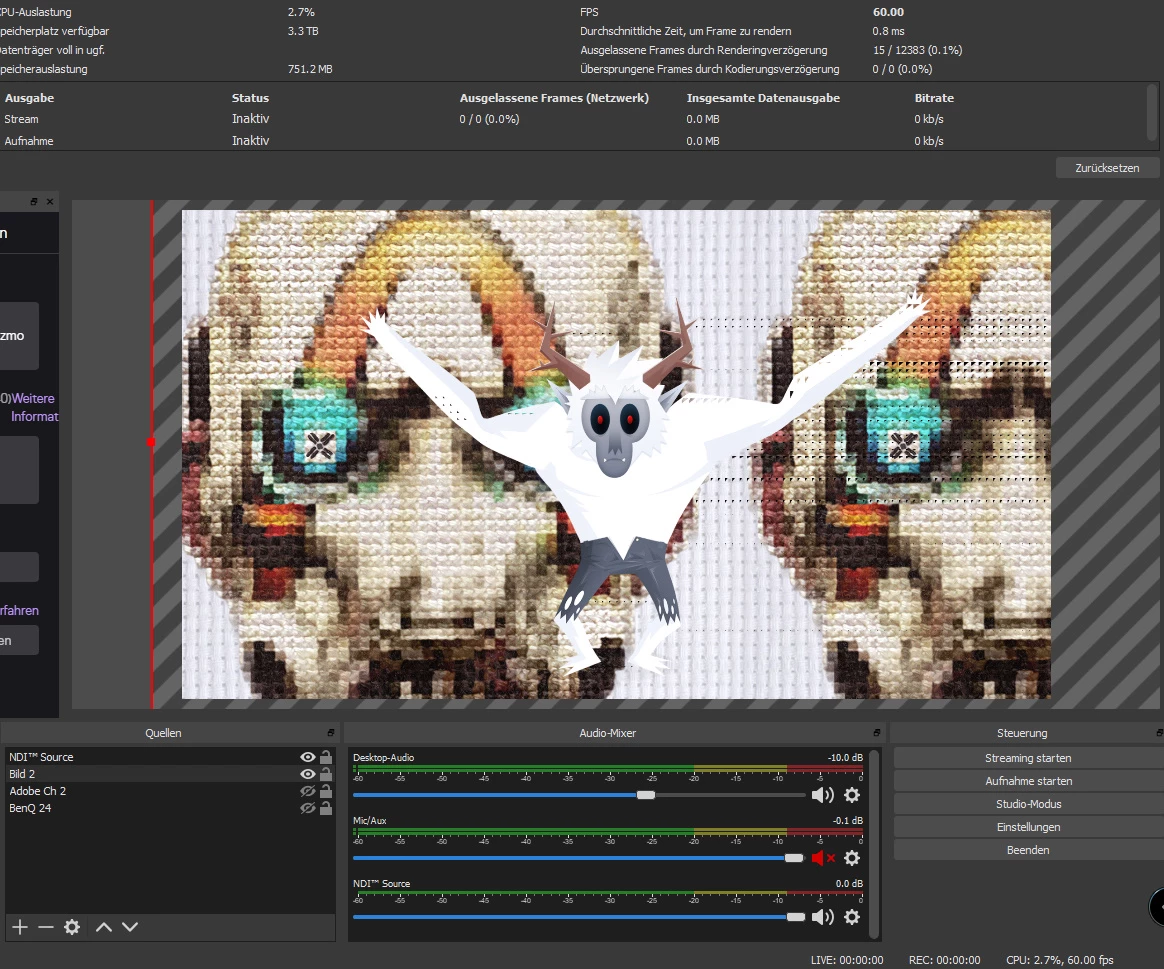
Task: Undock the Quellen panel
Action: pos(330,733)
